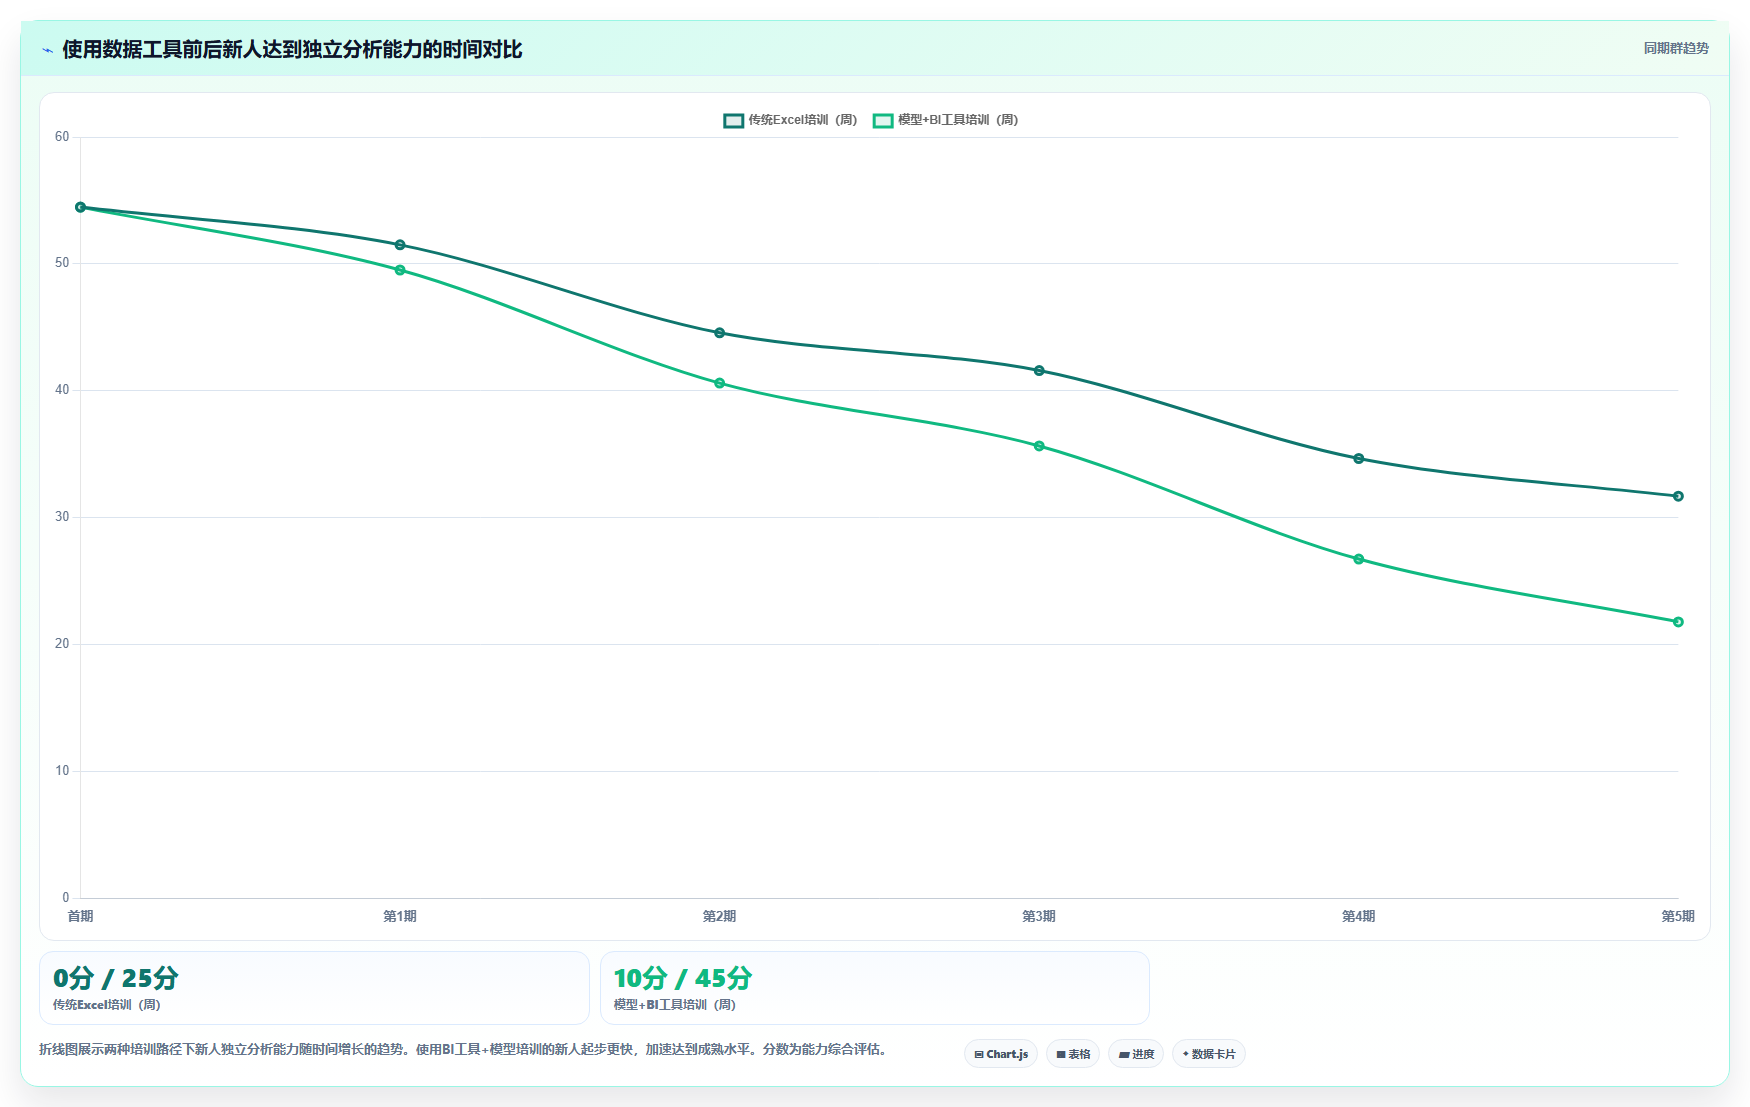Select the 模型+BI data point at 第1期
The width and height of the screenshot is (1750, 1107).
400,270
